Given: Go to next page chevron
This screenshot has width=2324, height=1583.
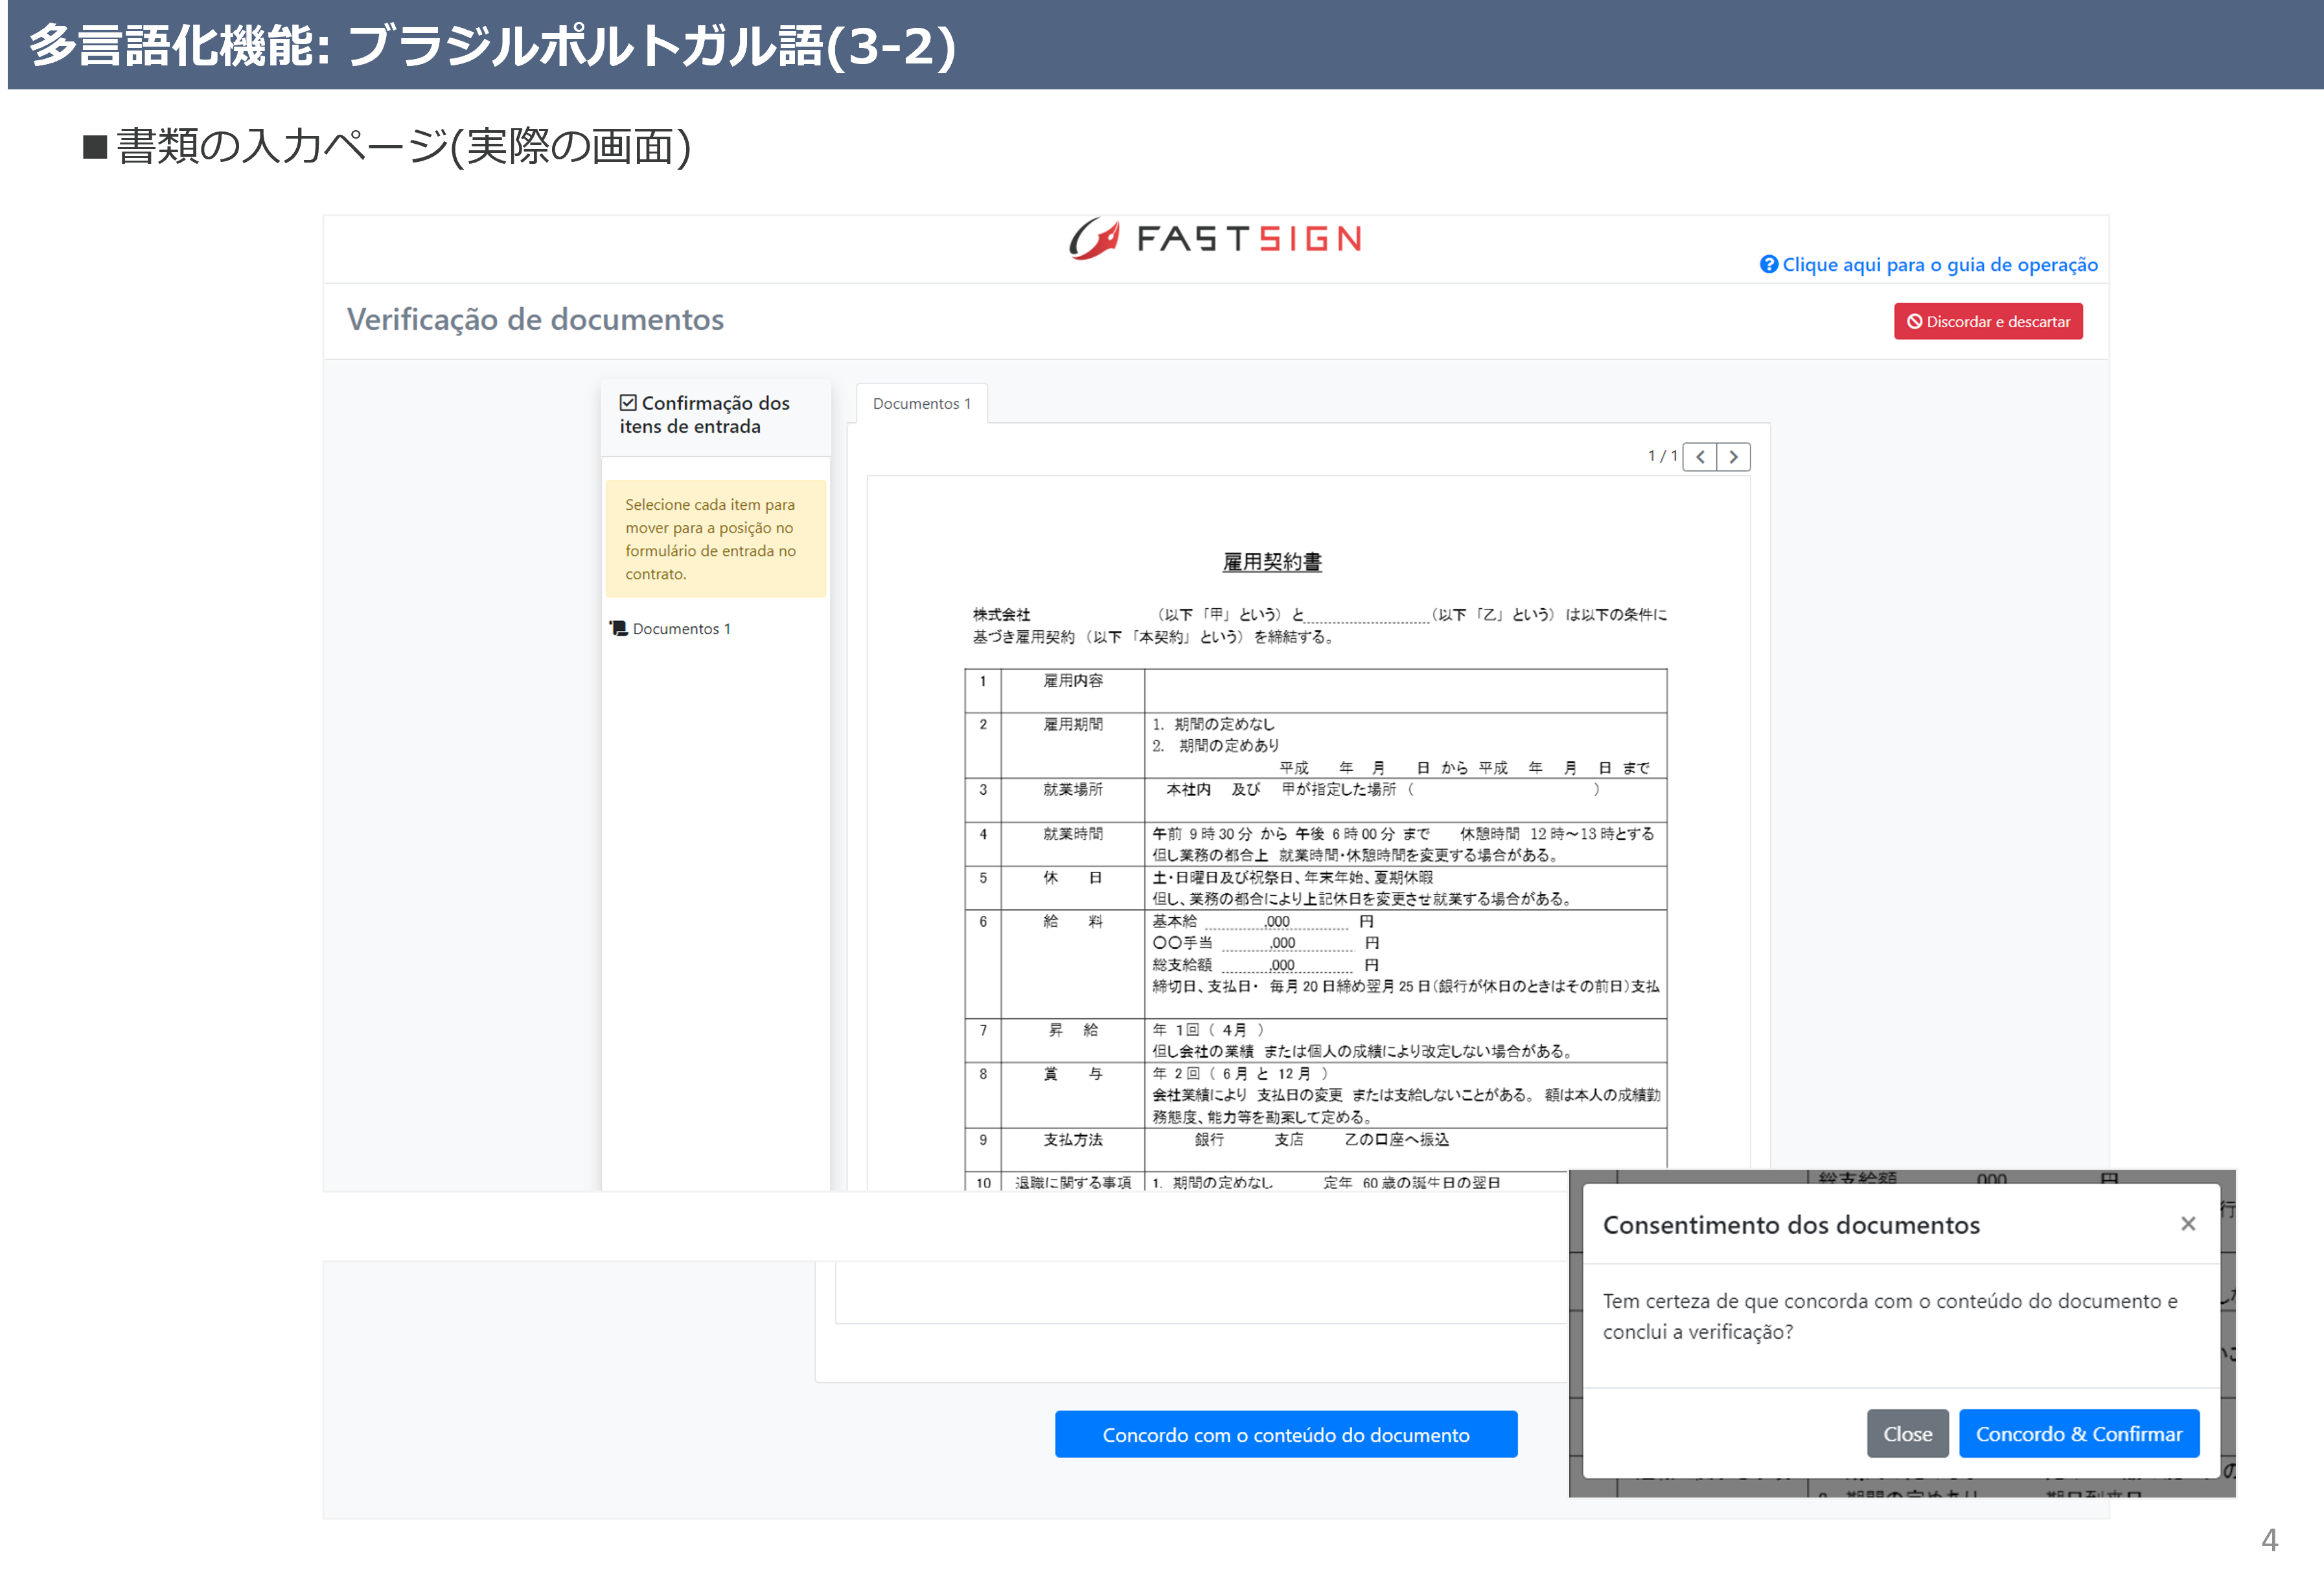Looking at the screenshot, I should pos(1734,457).
